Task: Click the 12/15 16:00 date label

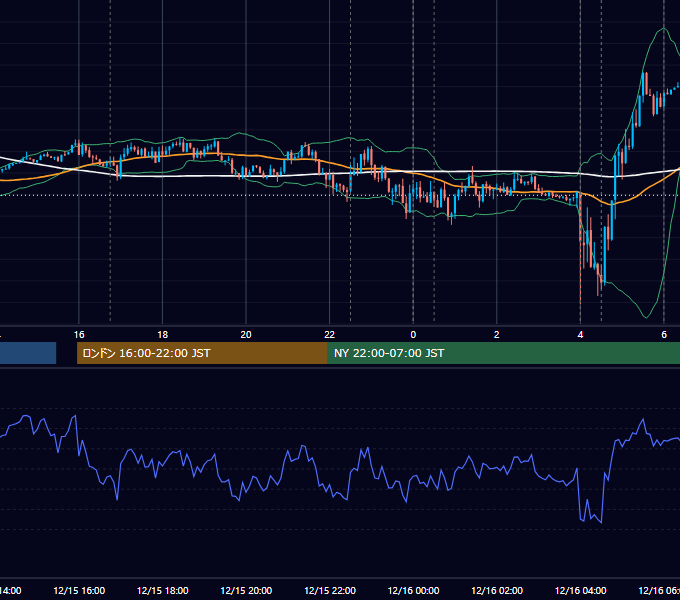Action: point(79,590)
